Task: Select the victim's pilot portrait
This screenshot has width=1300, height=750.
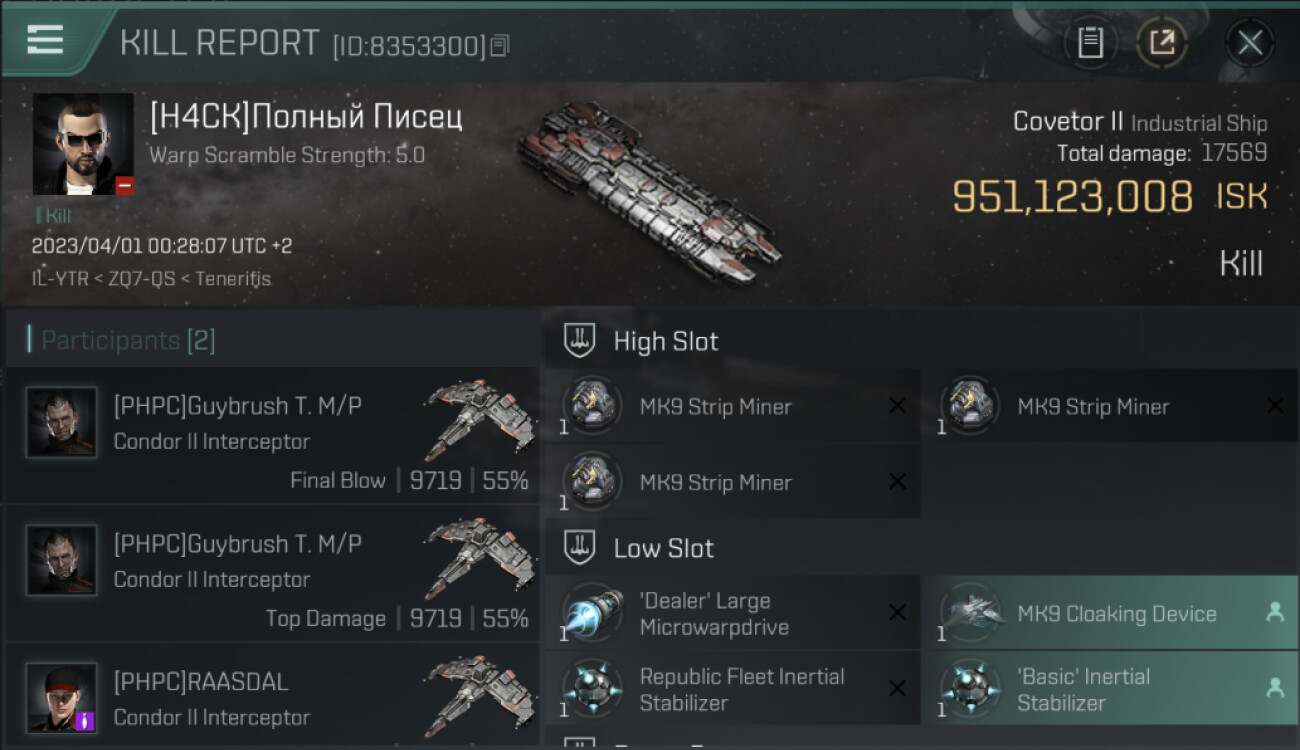Action: point(83,144)
